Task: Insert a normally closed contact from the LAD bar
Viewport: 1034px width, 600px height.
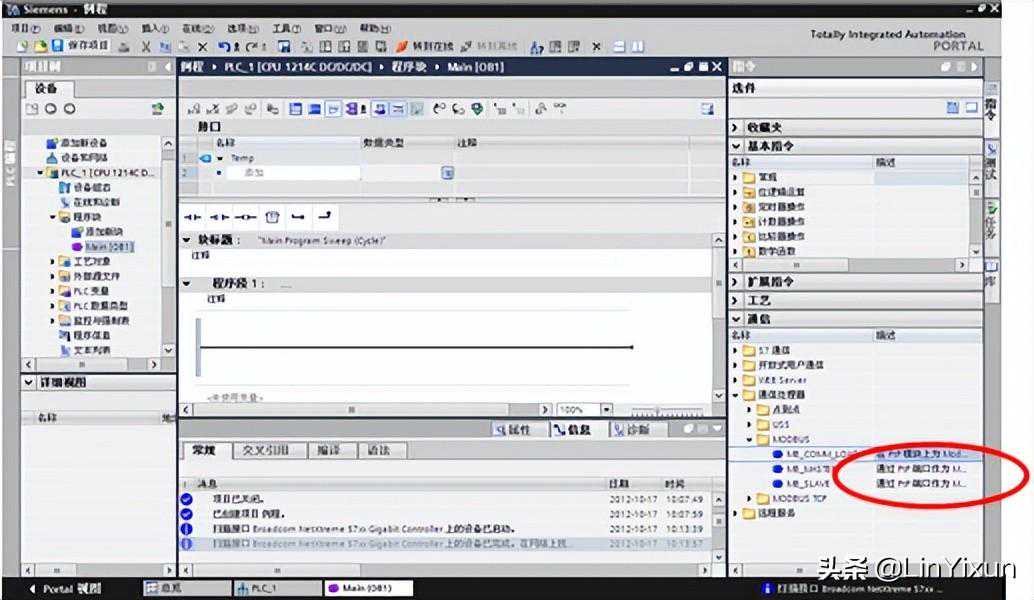Action: tap(219, 216)
